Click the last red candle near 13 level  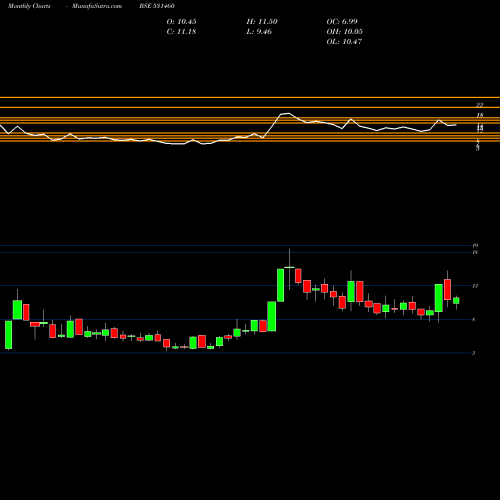tap(447, 289)
